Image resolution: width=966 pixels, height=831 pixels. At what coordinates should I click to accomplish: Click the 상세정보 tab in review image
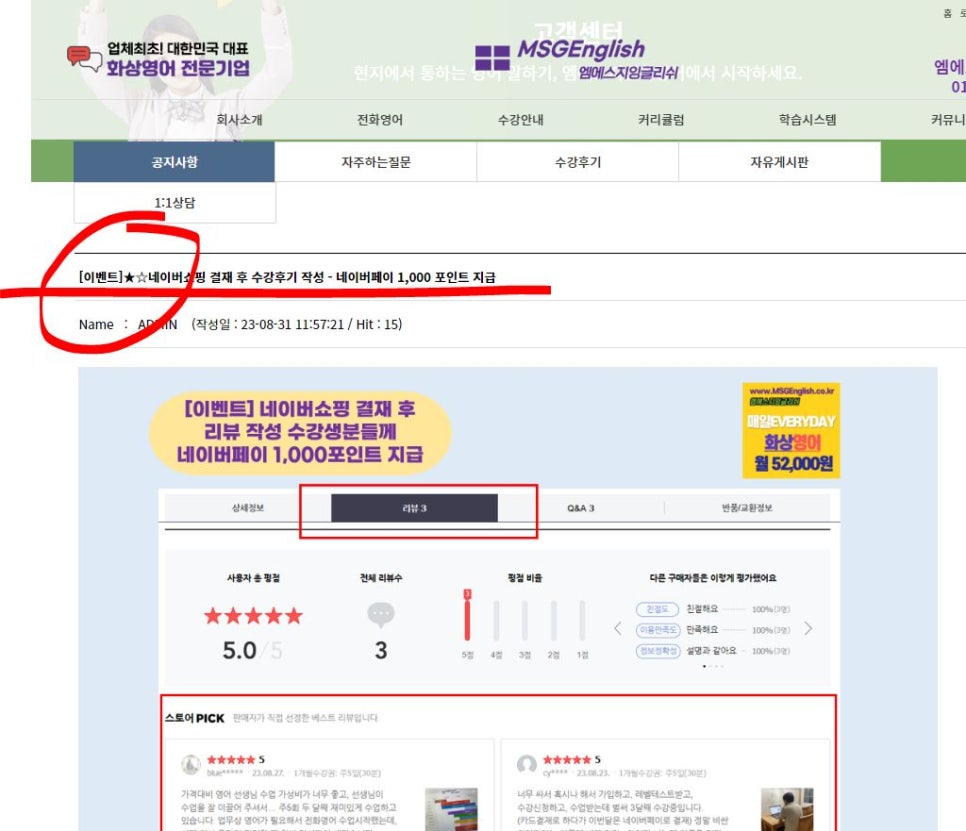(248, 508)
